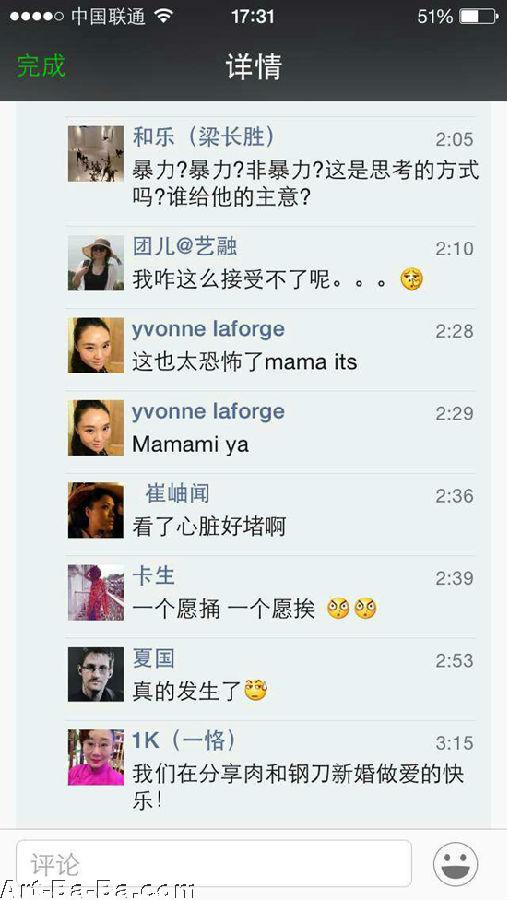
Task: Tap the emoji smiley button
Action: [x=455, y=864]
